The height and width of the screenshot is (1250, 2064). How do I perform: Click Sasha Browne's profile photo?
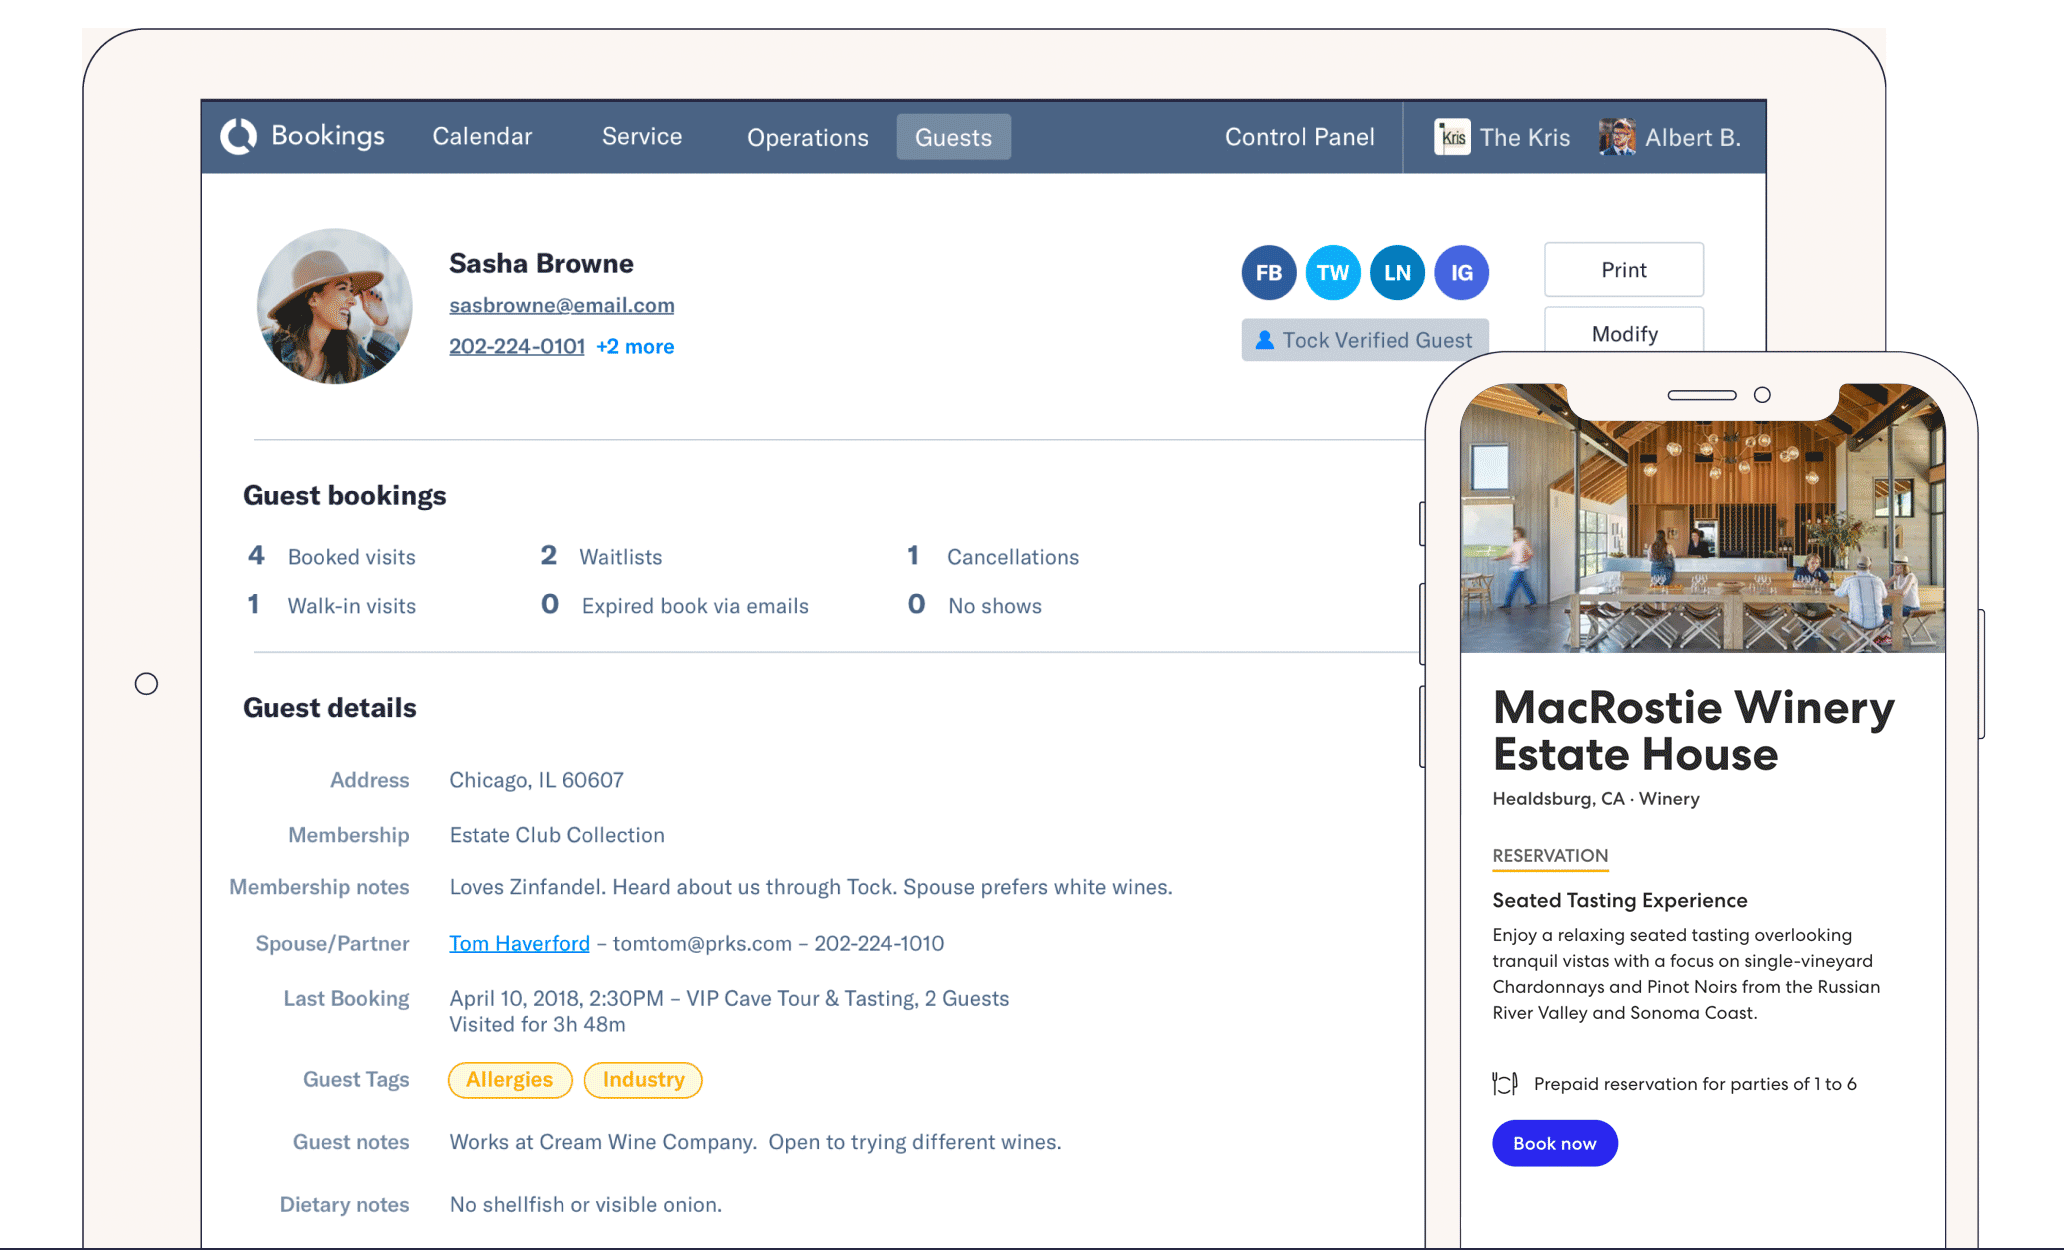coord(334,306)
